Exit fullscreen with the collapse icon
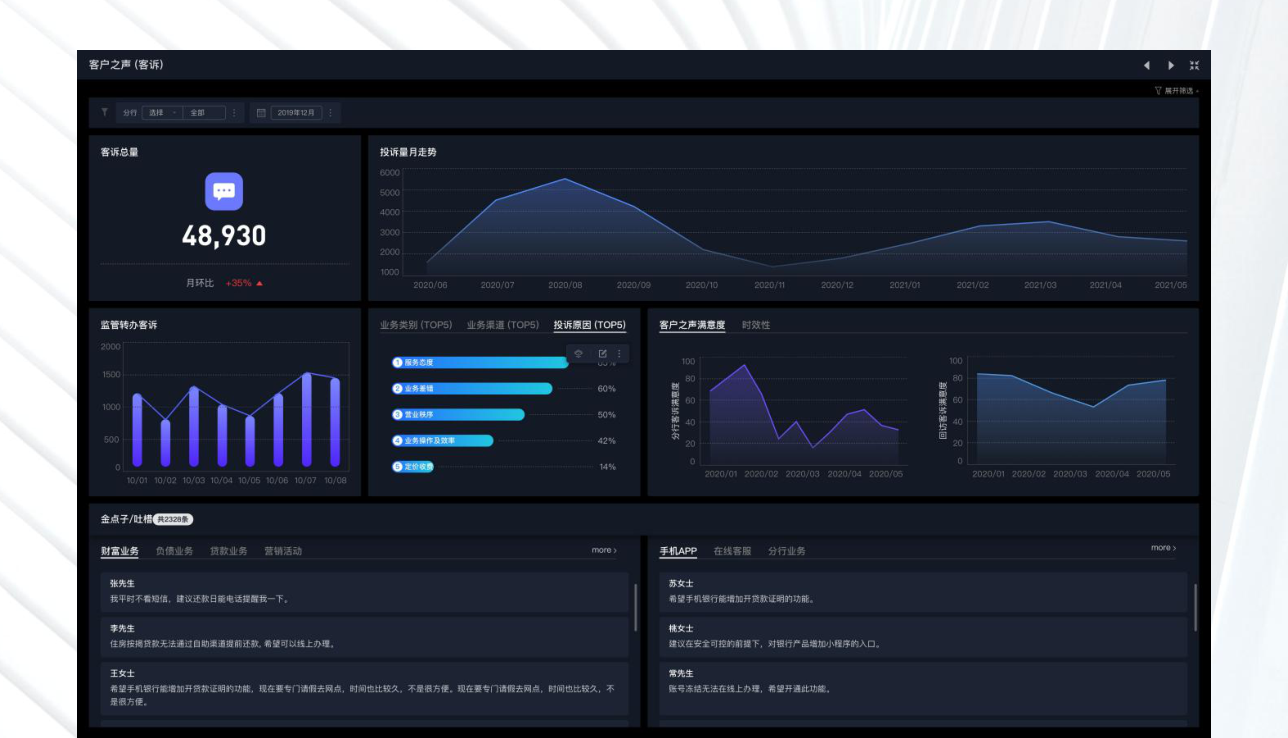The image size is (1288, 738). point(1194,65)
